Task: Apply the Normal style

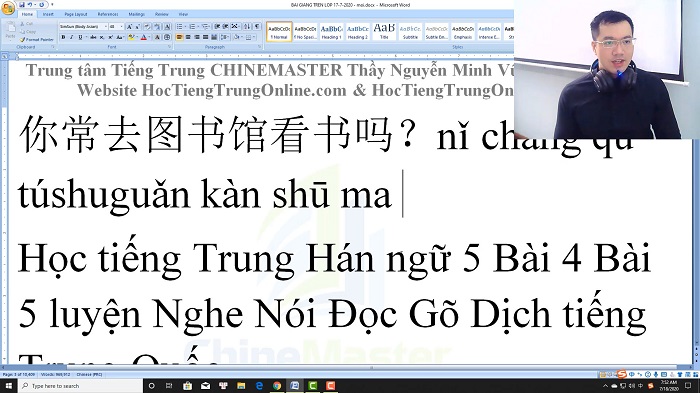Action: [279, 32]
